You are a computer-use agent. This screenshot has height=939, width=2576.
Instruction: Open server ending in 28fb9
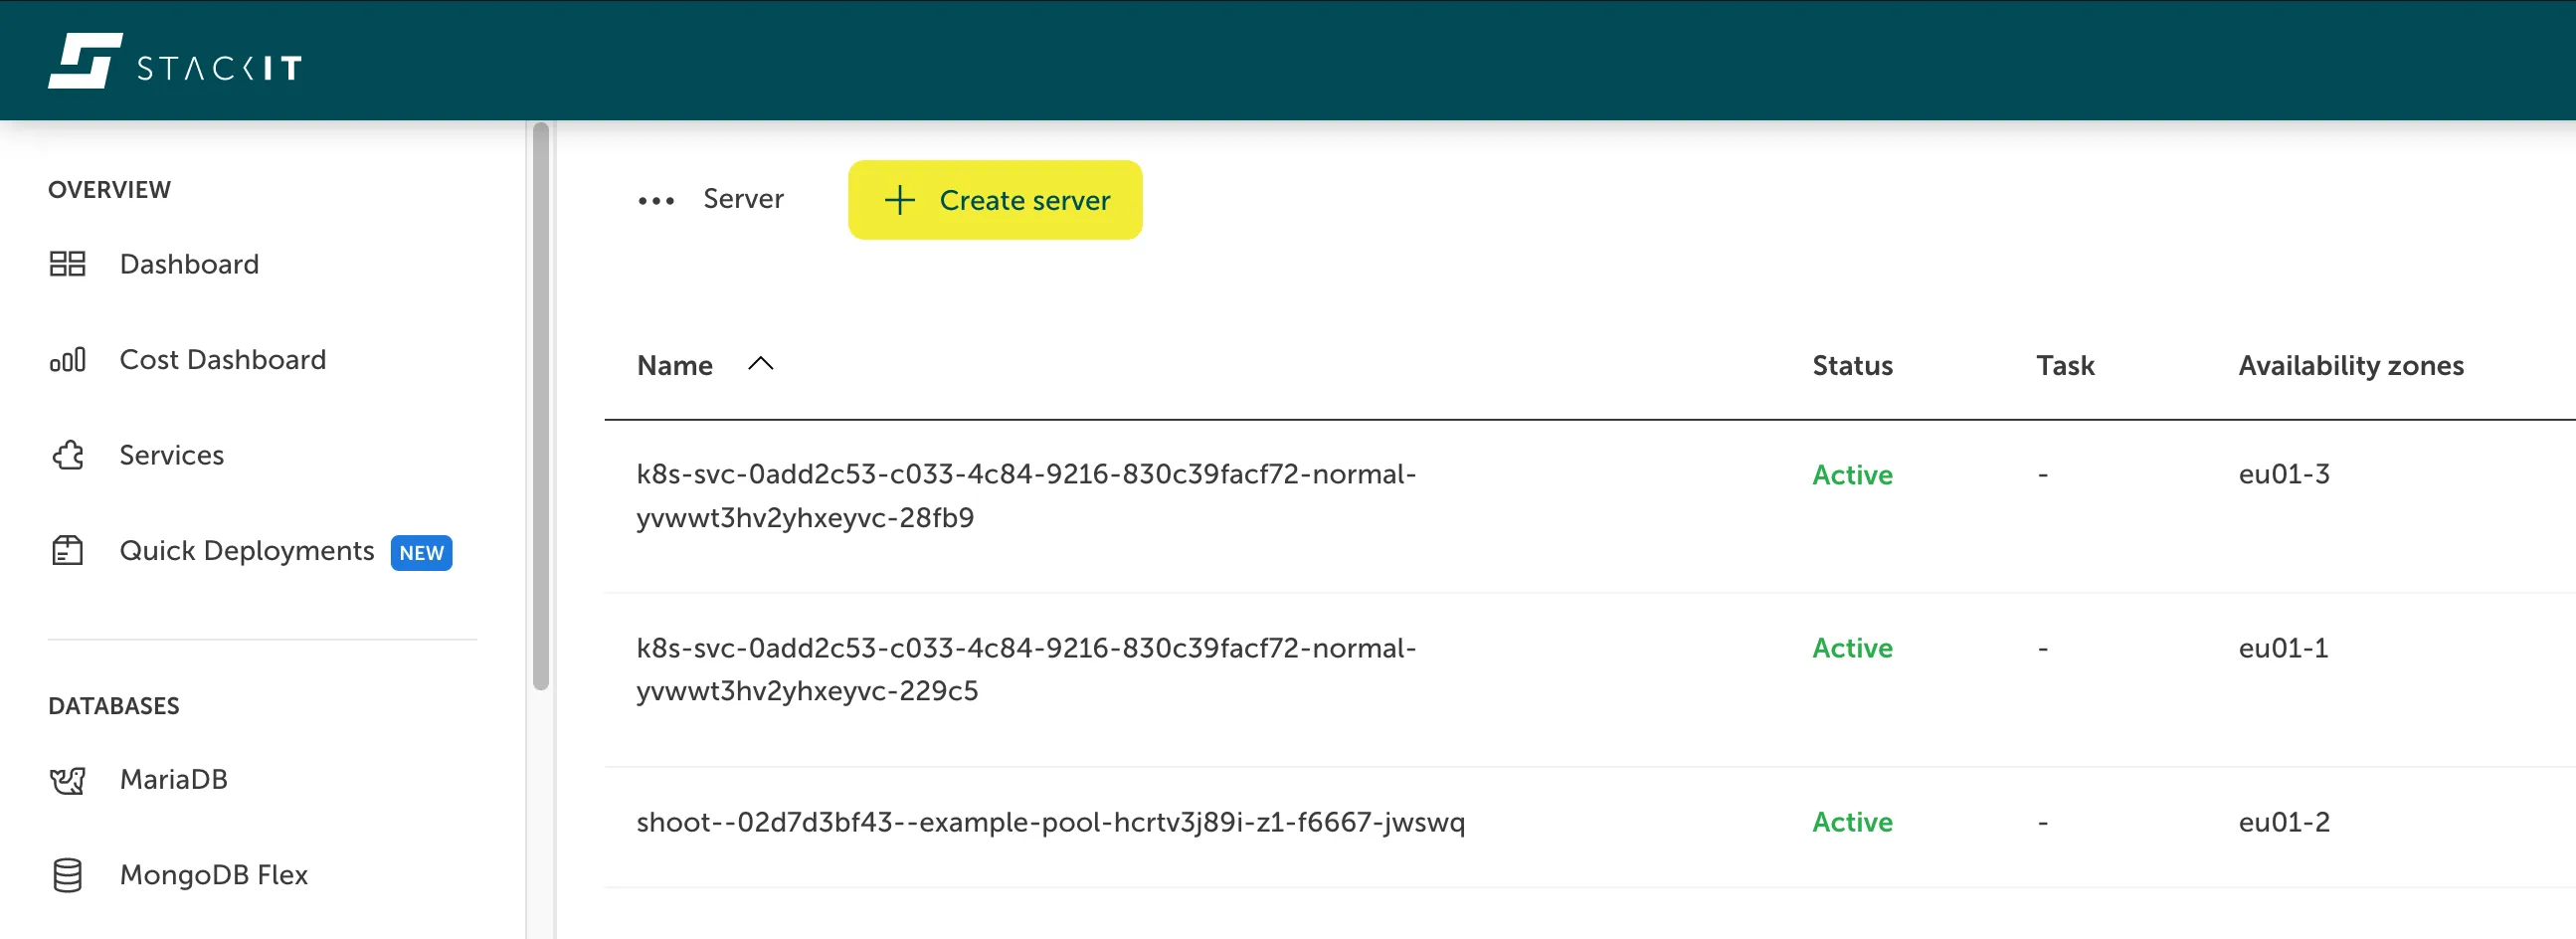coord(1025,496)
